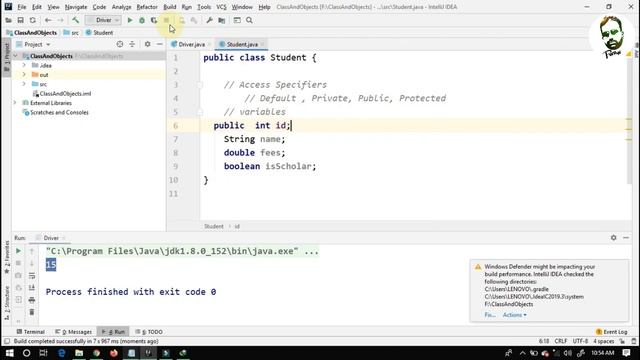This screenshot has width=640, height=360.
Task: Open File Explorer from taskbar
Action: [79, 353]
